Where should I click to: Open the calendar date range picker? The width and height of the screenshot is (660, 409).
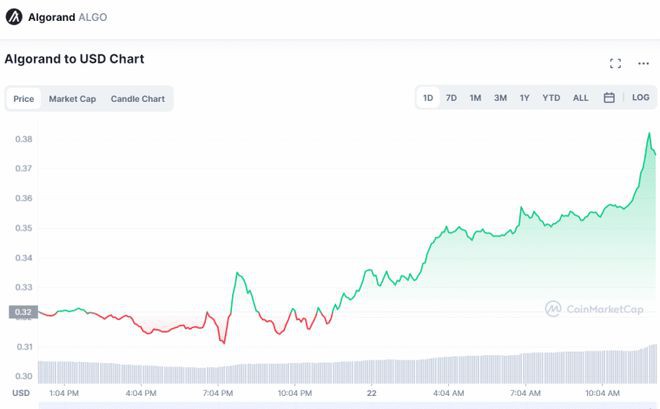click(609, 98)
